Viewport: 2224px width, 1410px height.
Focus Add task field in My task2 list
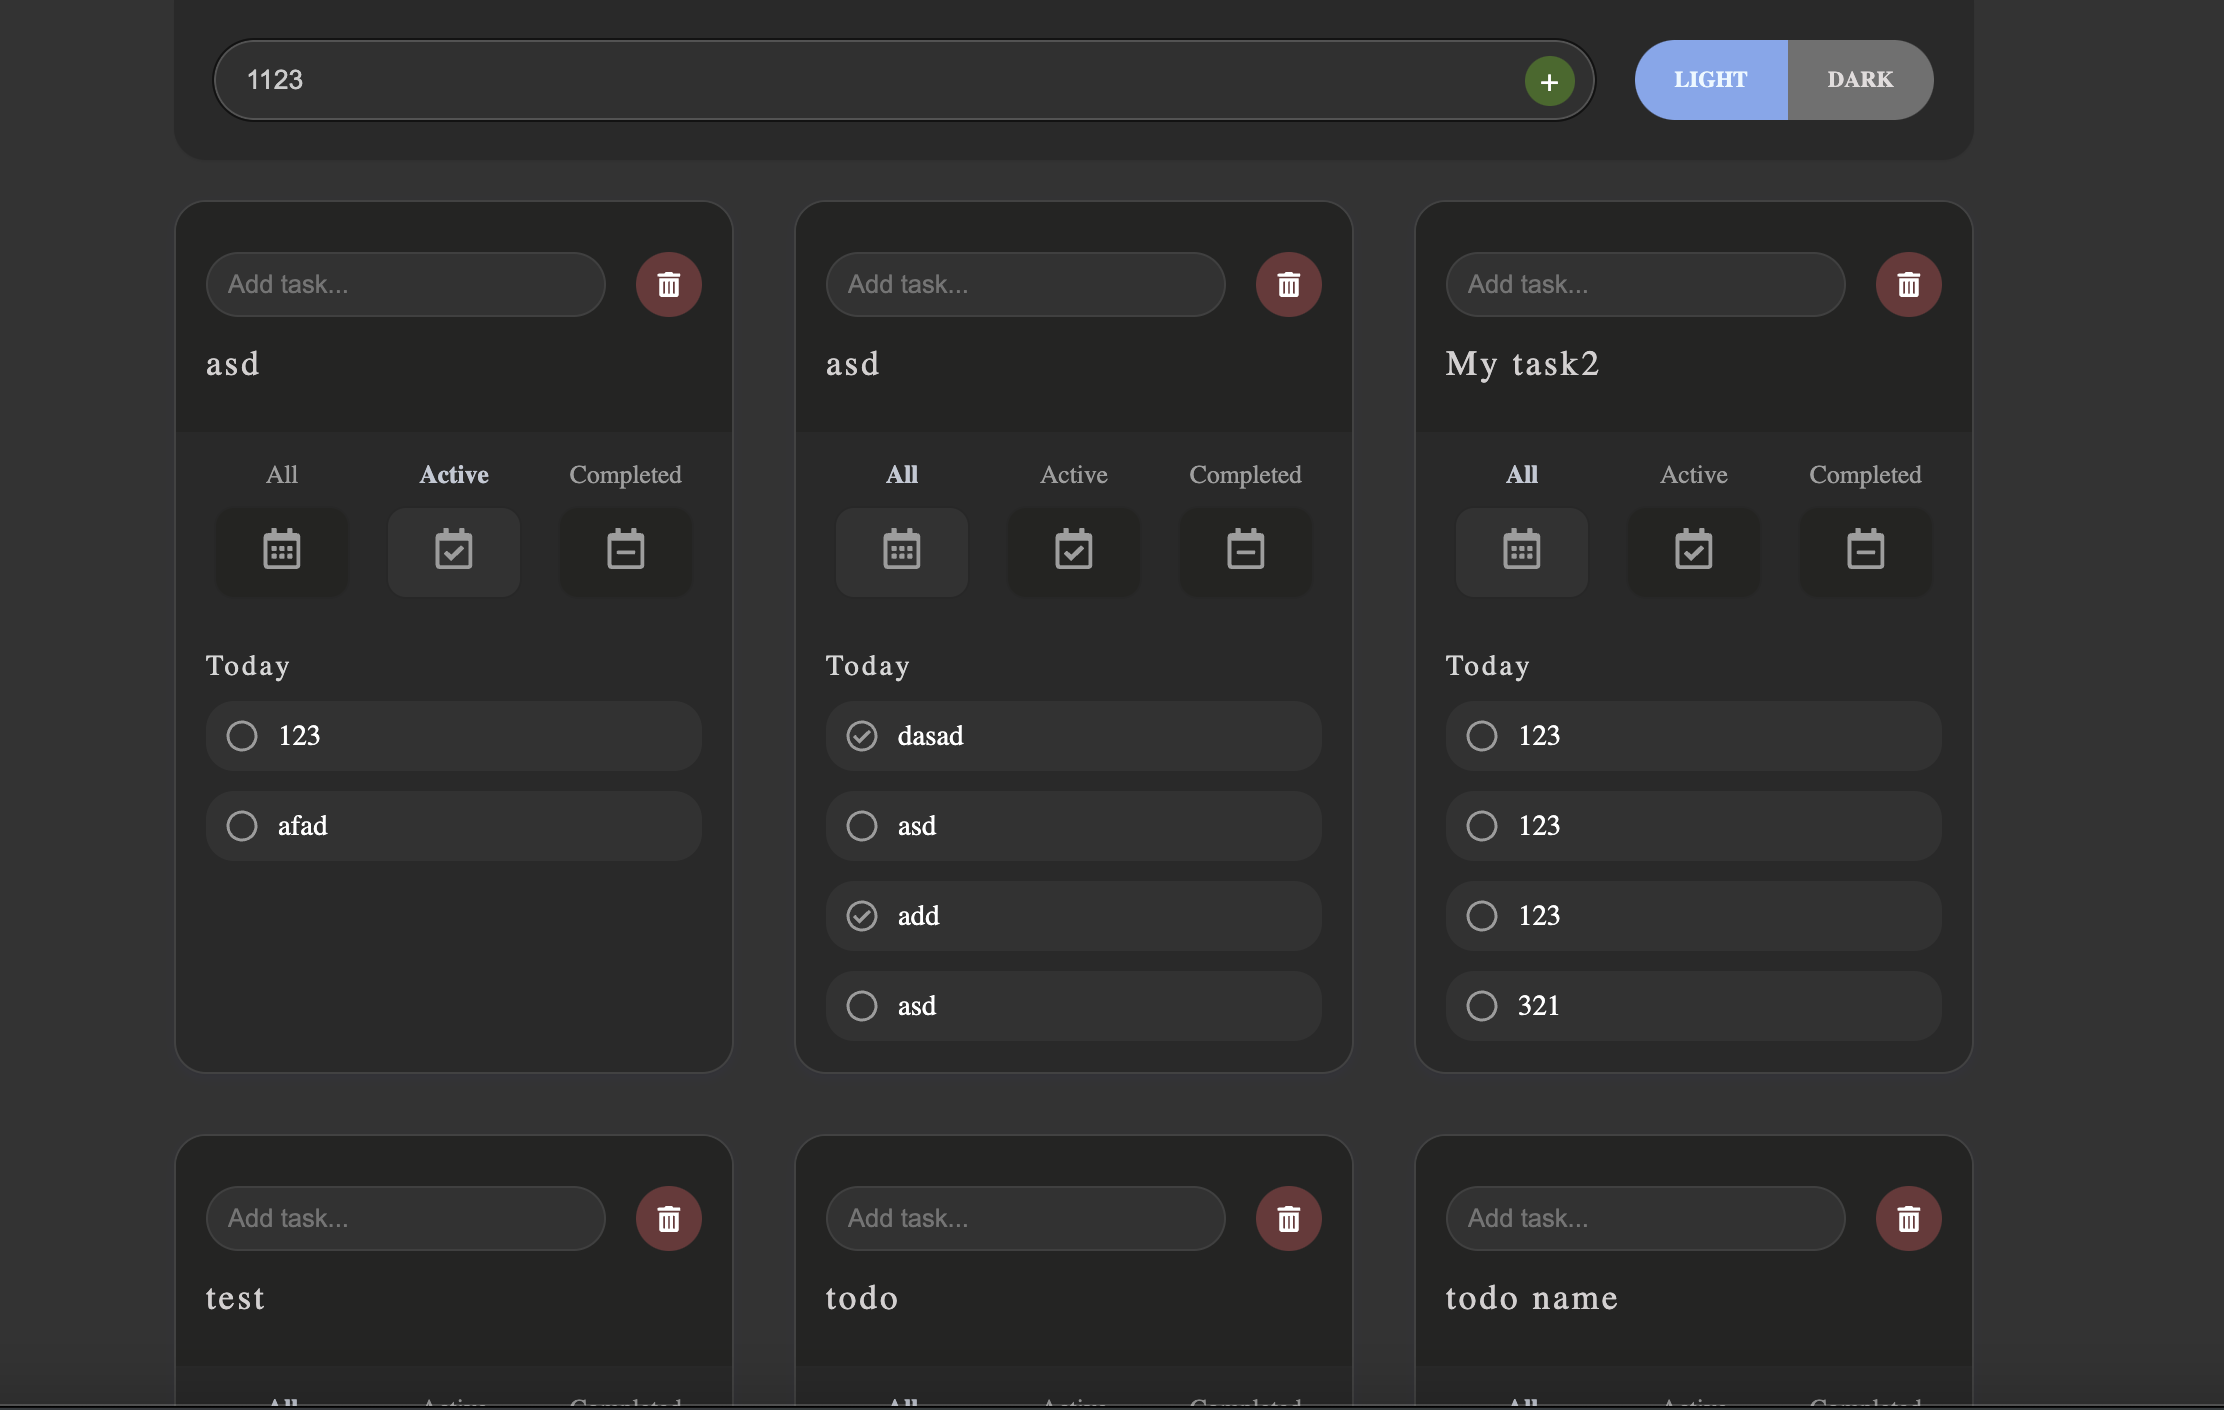(1644, 285)
